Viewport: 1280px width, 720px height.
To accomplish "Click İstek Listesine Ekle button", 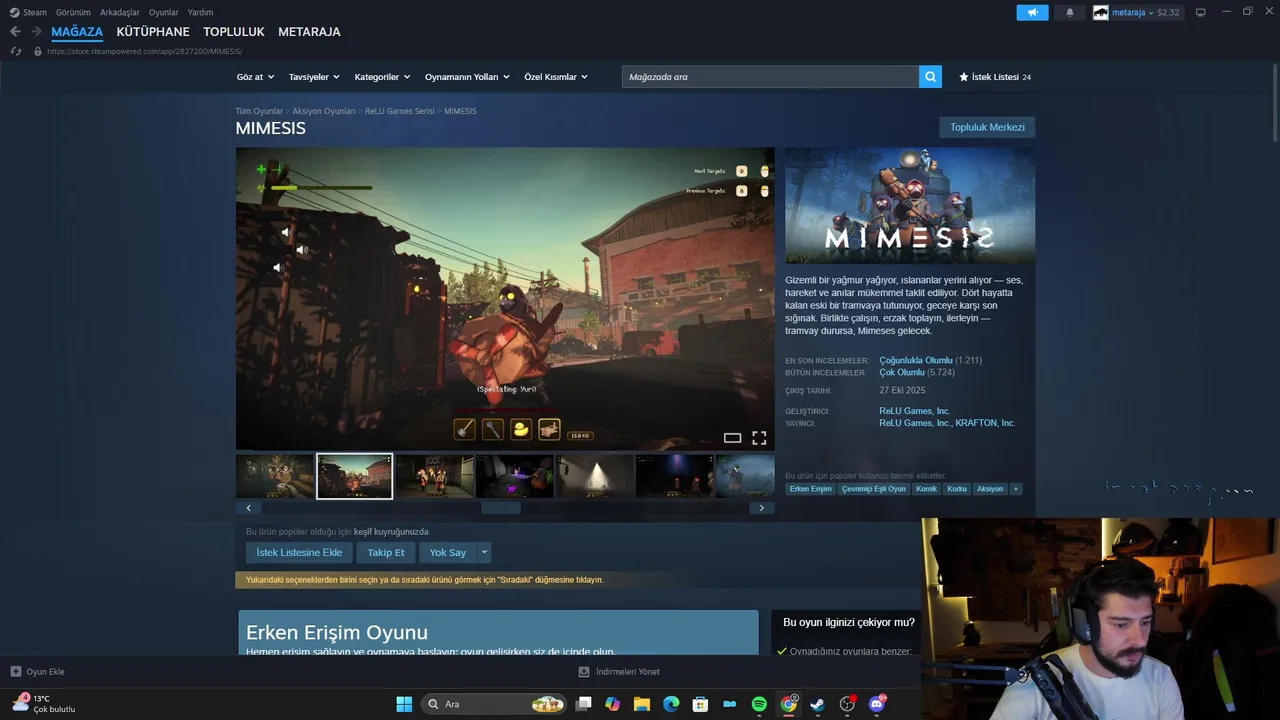I will coord(299,552).
